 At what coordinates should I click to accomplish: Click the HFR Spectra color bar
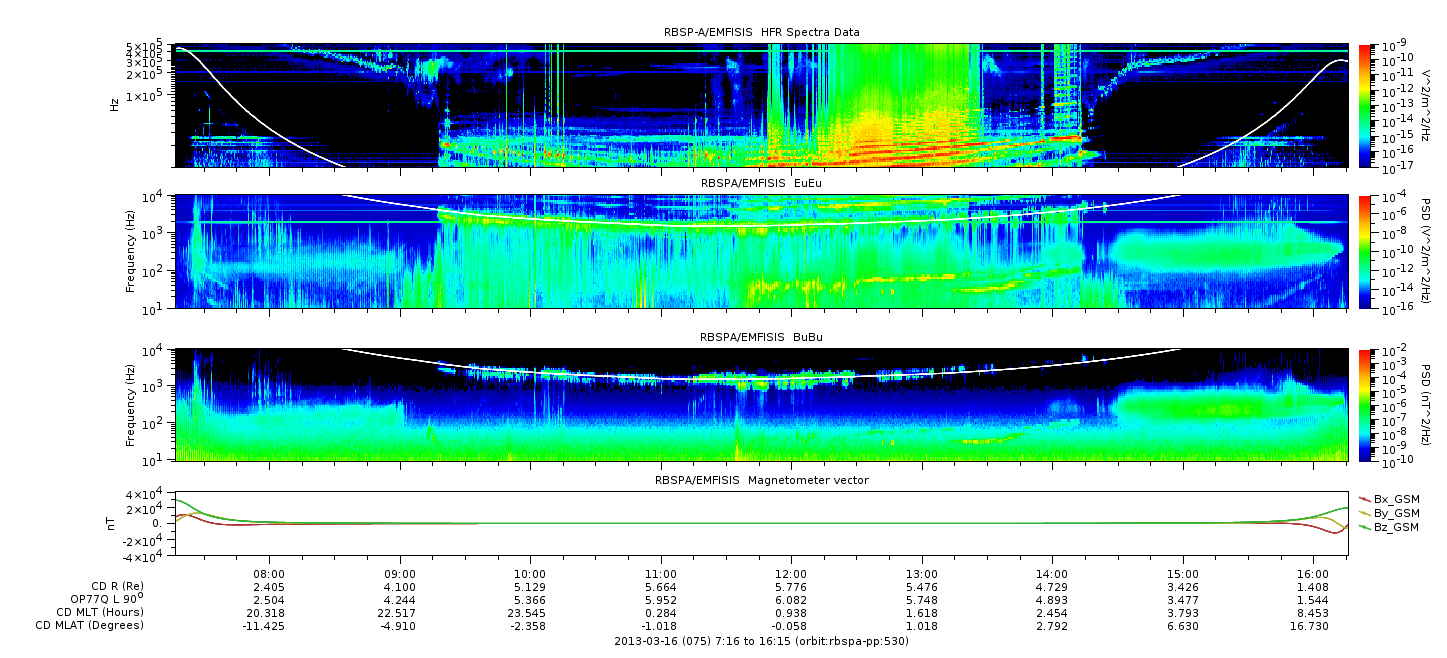[x=1366, y=105]
